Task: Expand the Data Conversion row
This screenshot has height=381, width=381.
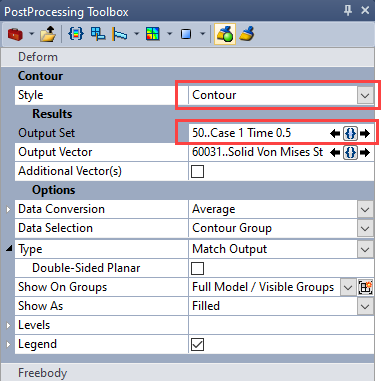Action: click(8, 210)
